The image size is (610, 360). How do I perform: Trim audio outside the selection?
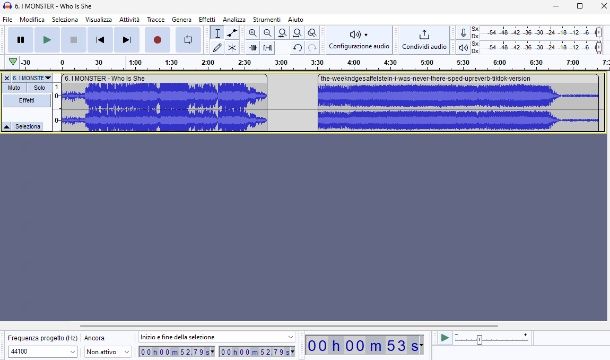point(252,47)
